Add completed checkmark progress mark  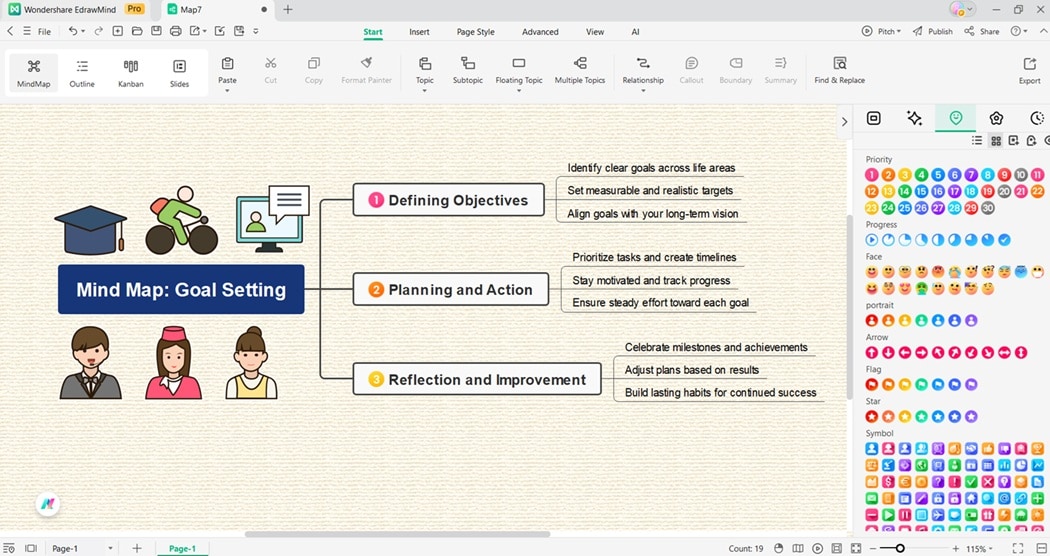(x=1004, y=240)
